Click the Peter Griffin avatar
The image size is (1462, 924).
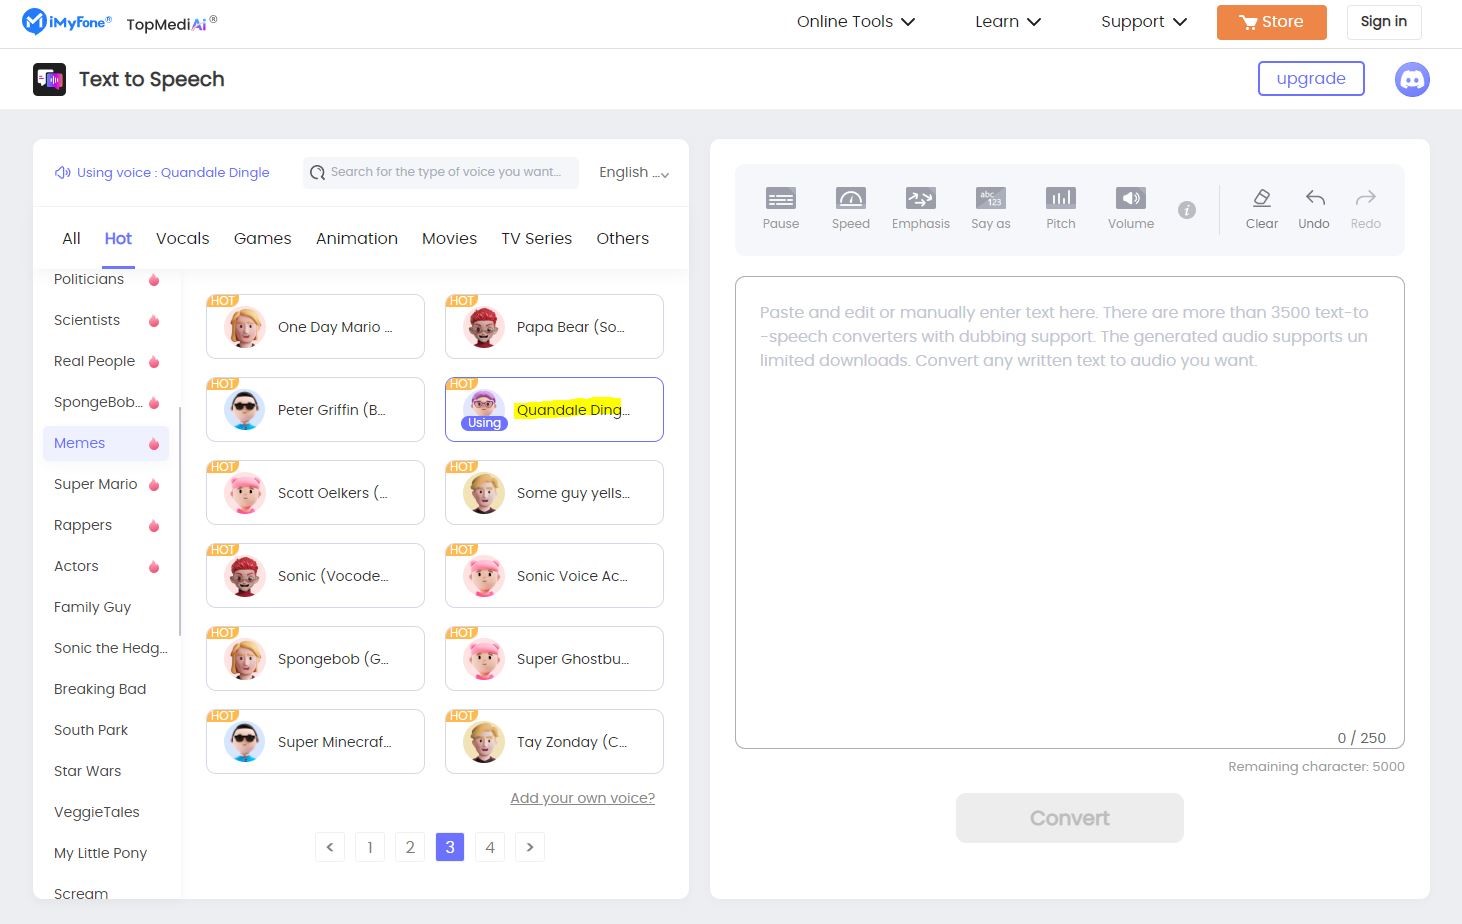pos(244,410)
